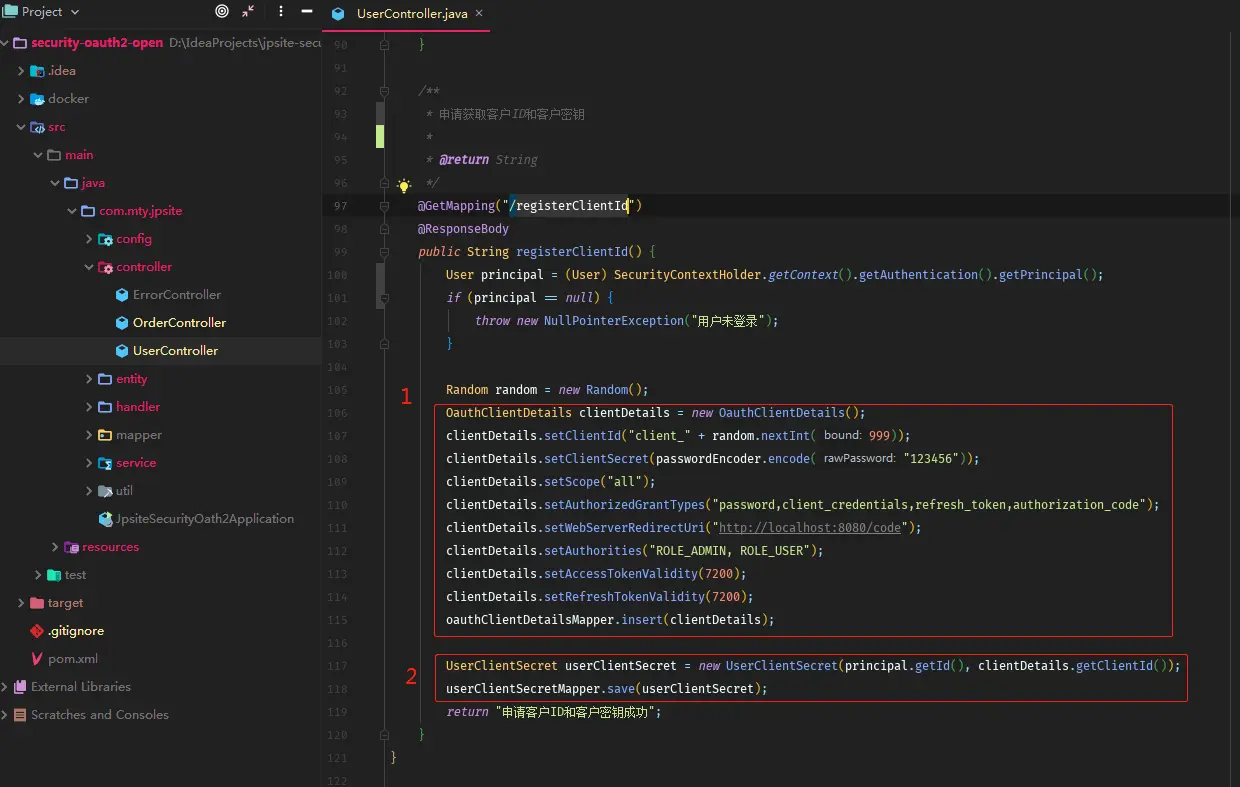
Task: Expand the handler package
Action: [x=89, y=407]
